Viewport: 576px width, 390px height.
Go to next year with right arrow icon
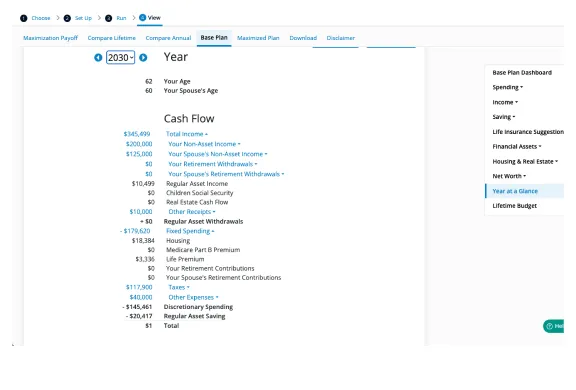coord(143,58)
